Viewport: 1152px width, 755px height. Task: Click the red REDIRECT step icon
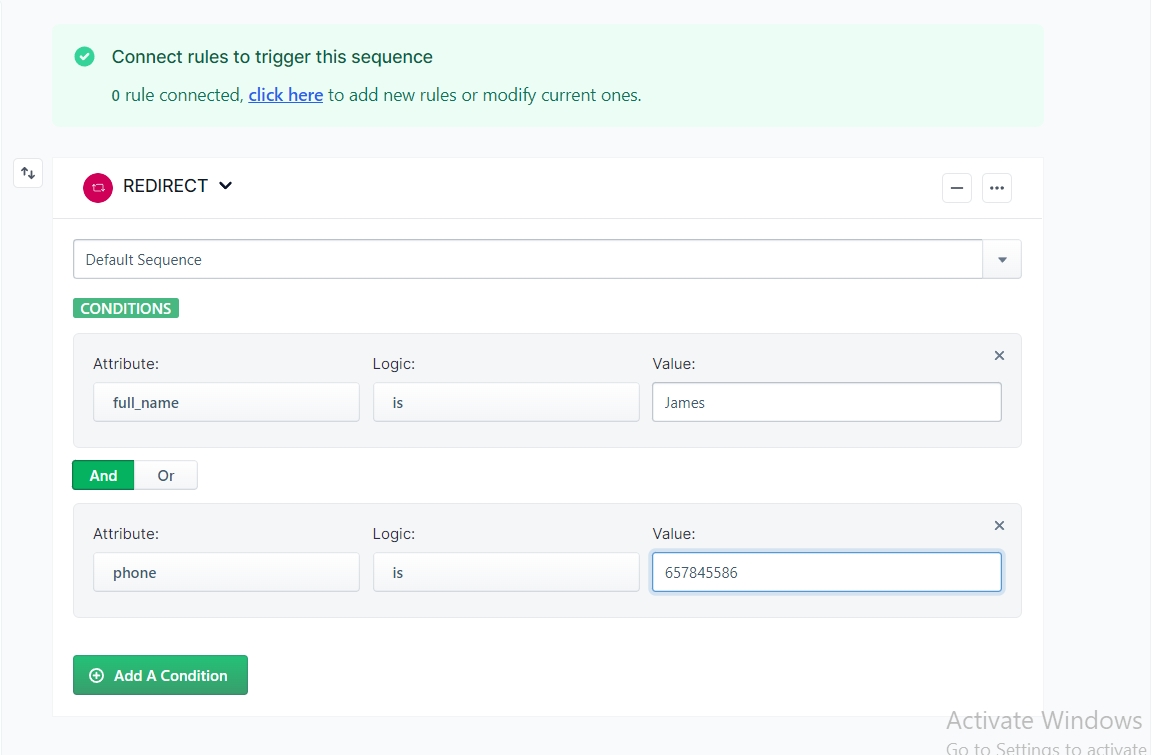tap(98, 187)
